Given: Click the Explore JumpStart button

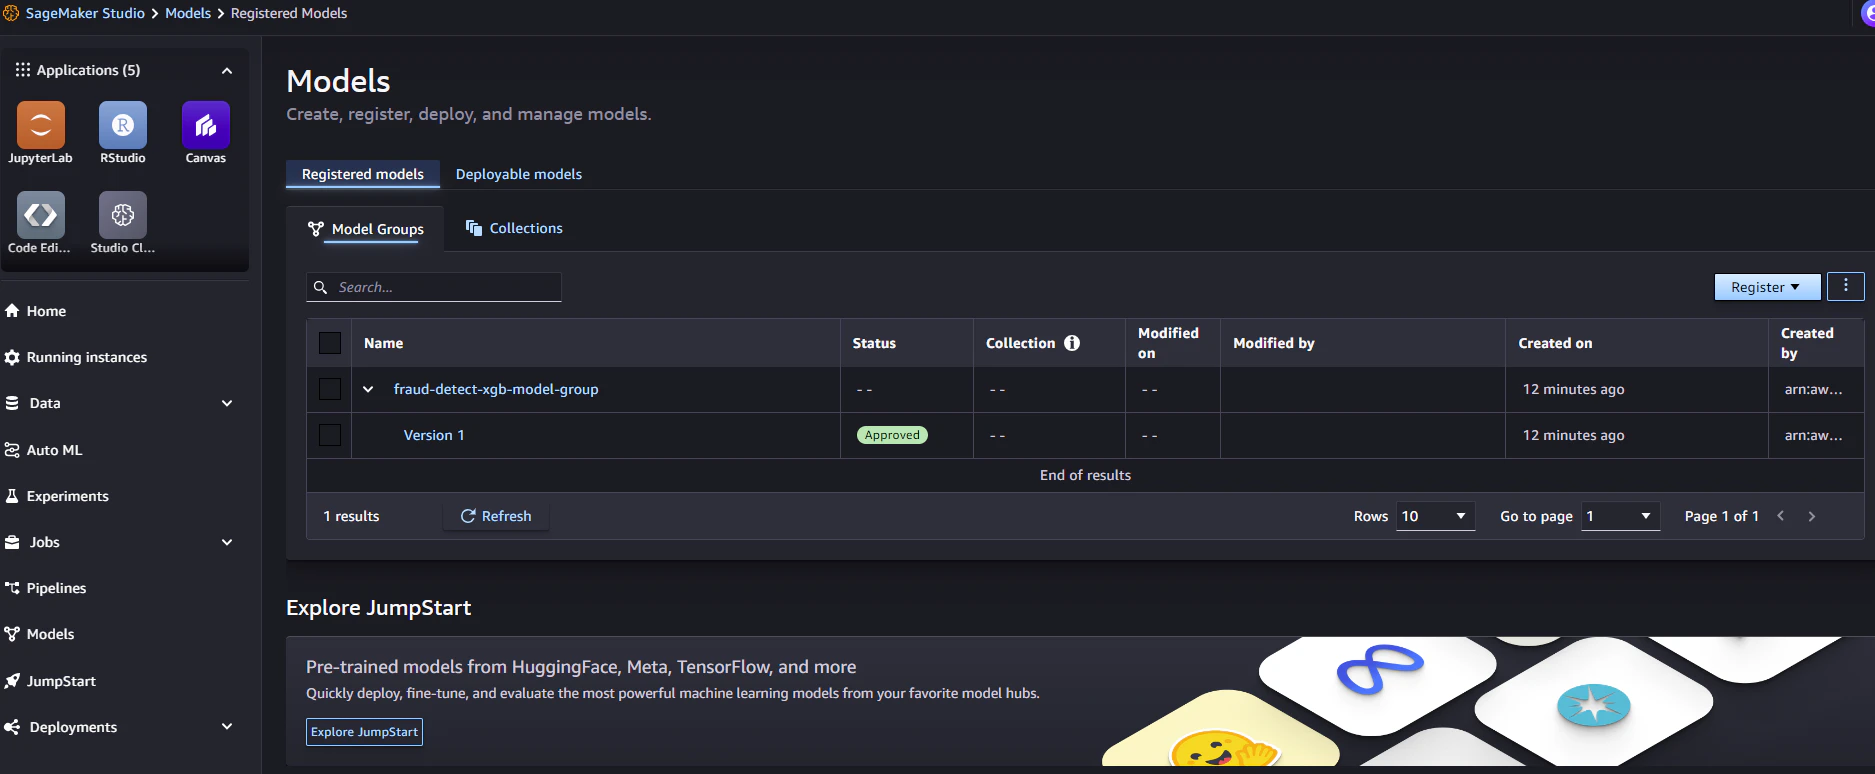Looking at the screenshot, I should click(x=364, y=732).
